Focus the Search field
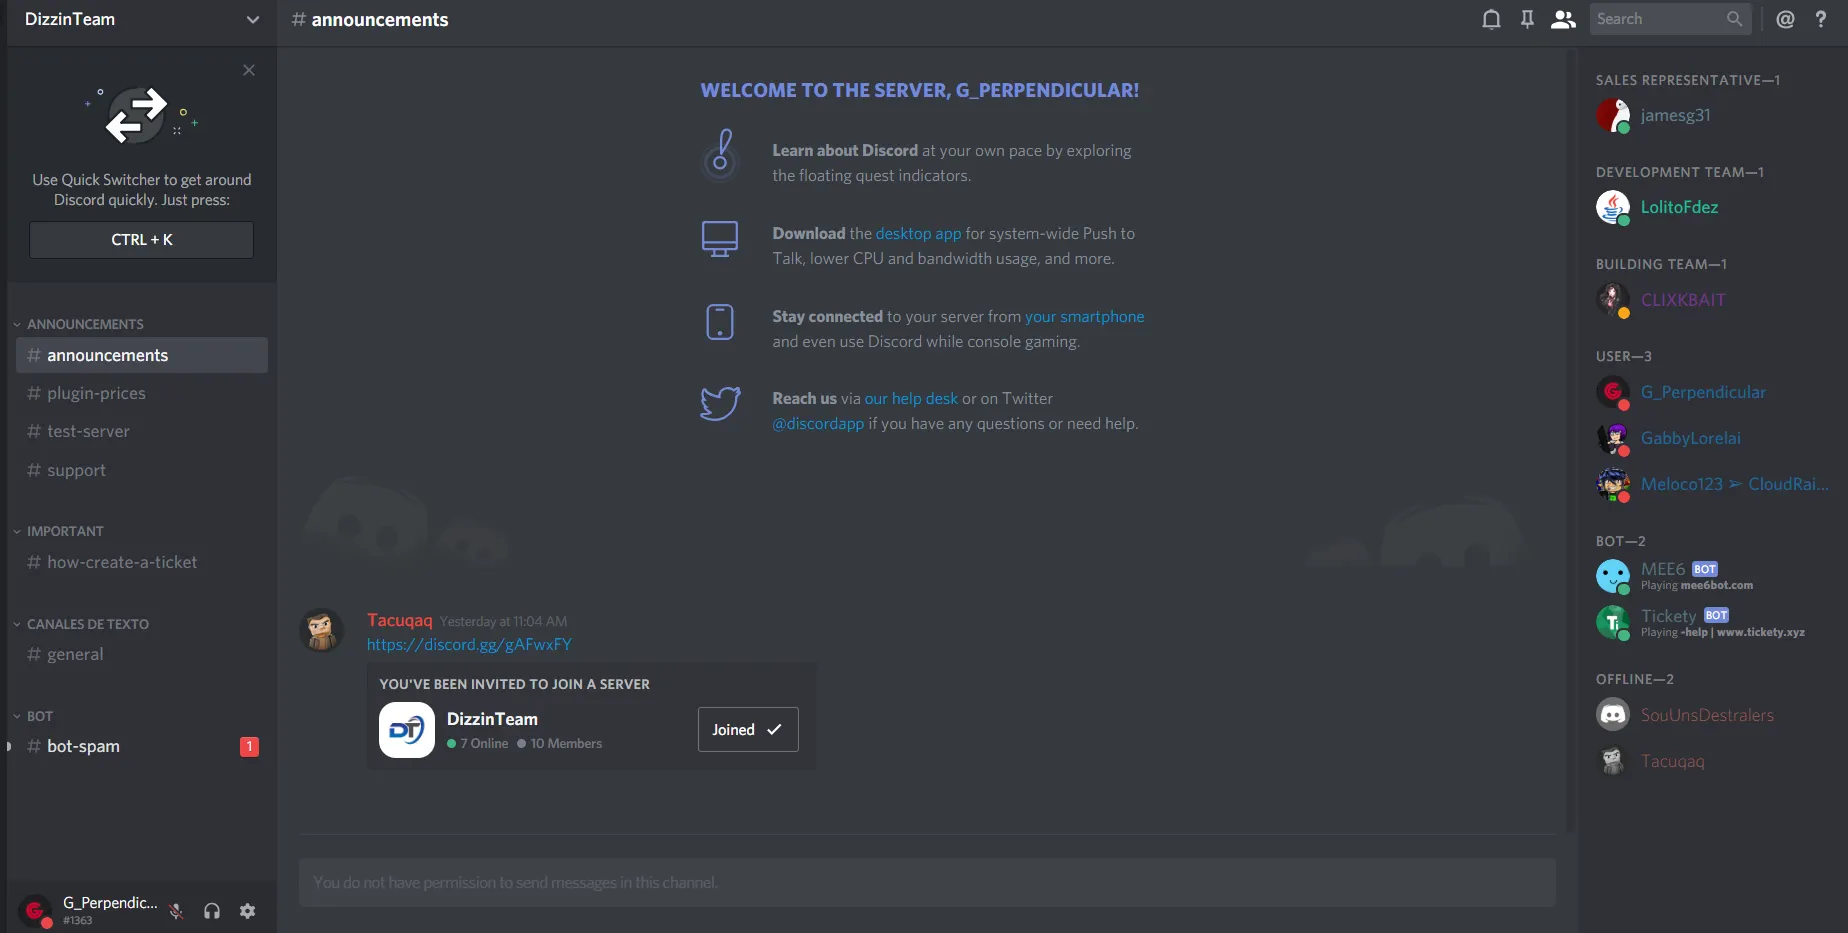The image size is (1848, 933). pos(1670,19)
